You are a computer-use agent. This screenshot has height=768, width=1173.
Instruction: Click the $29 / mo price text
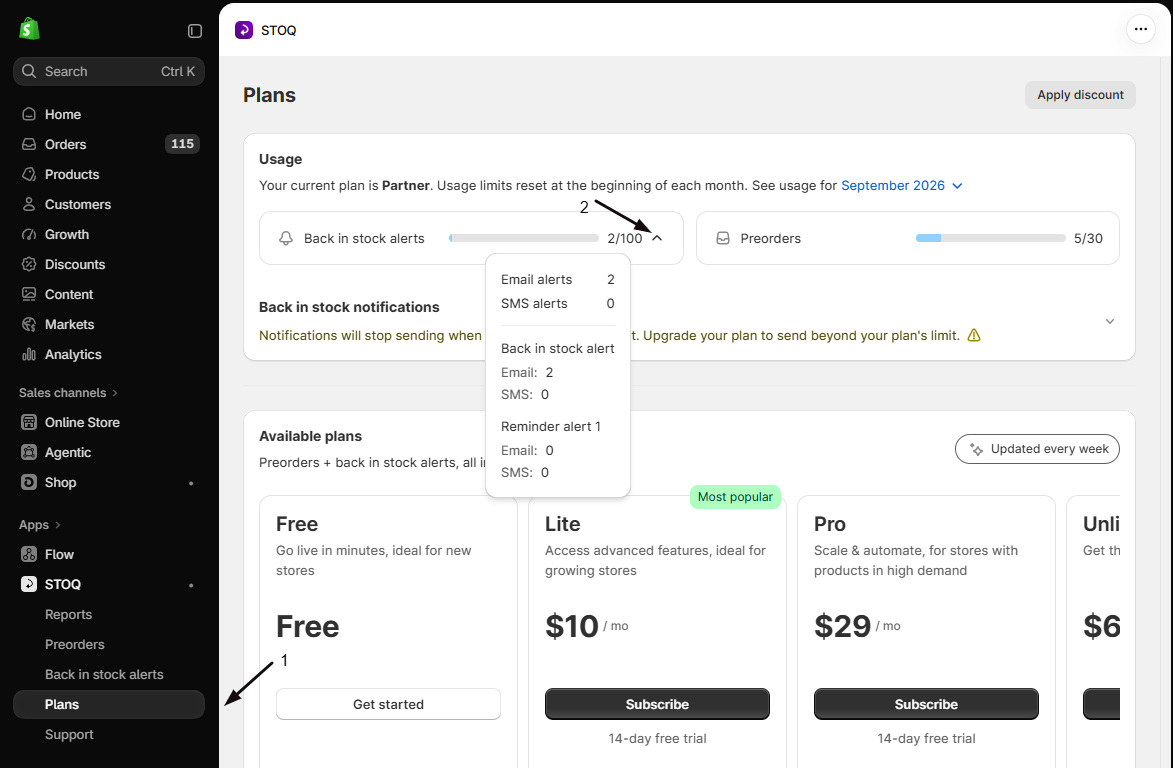point(857,626)
